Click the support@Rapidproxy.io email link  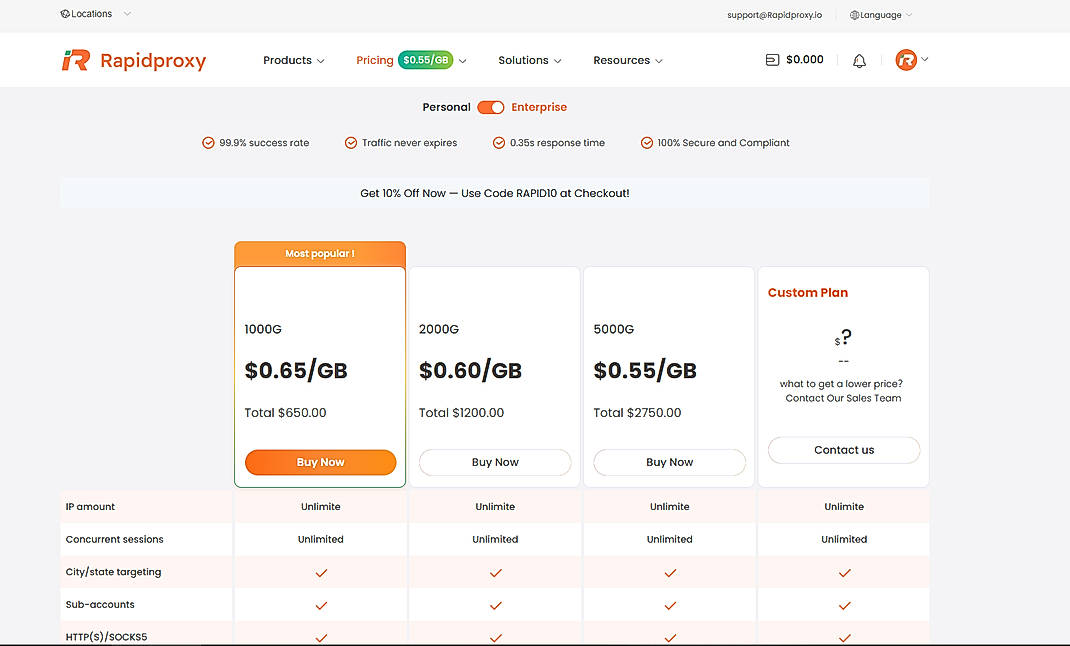(x=775, y=15)
